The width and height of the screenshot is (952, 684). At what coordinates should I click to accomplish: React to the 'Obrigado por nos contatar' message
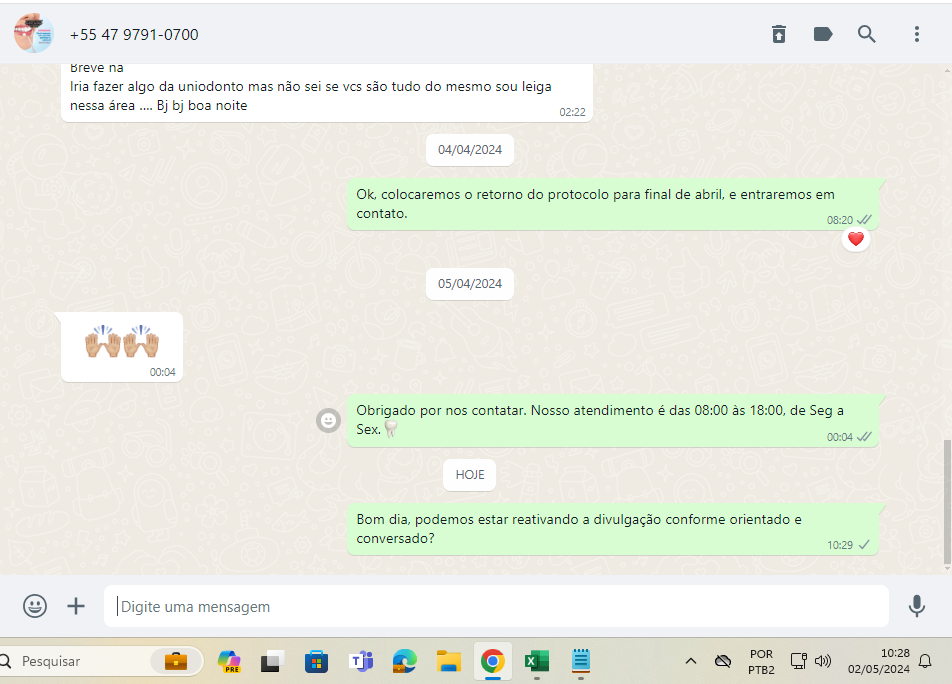[328, 420]
